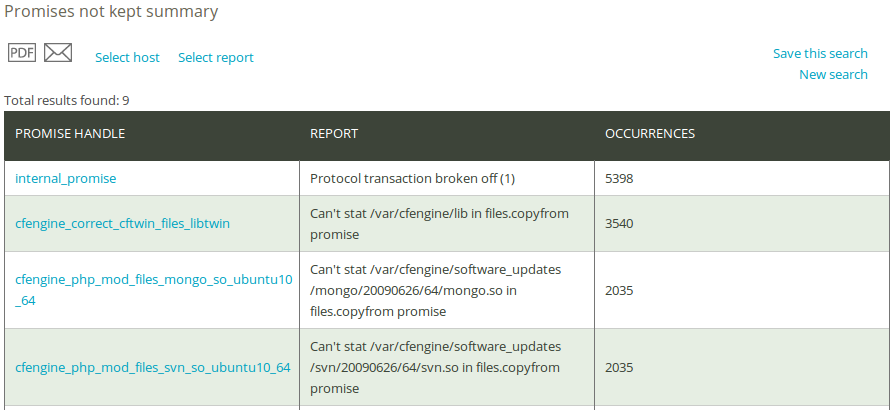
Task: Select the /var/cfengine/lib copyfrom report cell
Action: click(447, 224)
